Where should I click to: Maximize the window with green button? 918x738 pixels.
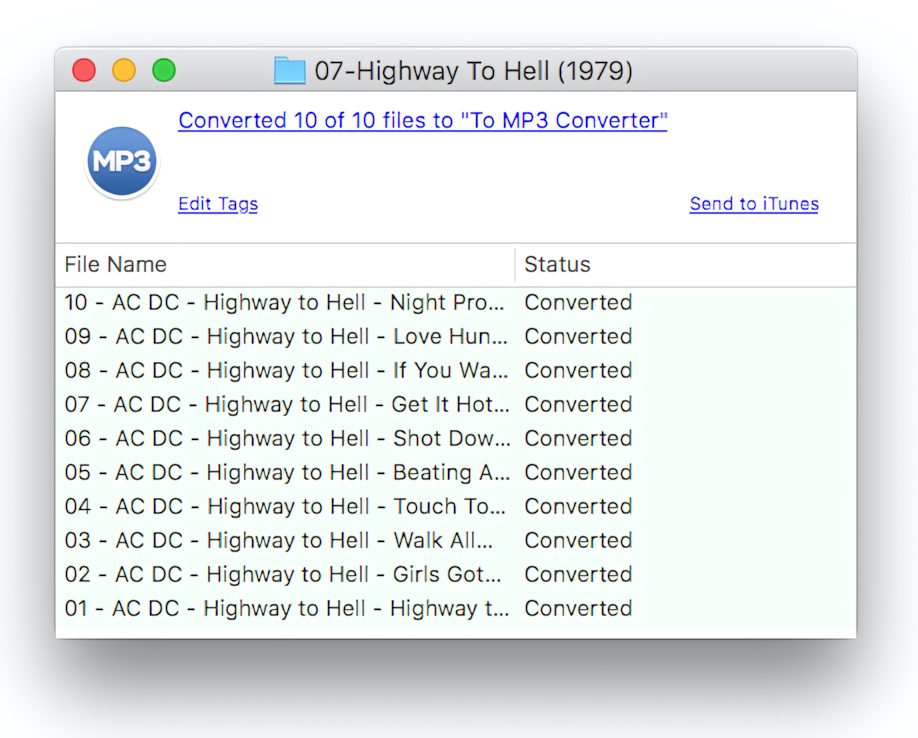click(164, 70)
